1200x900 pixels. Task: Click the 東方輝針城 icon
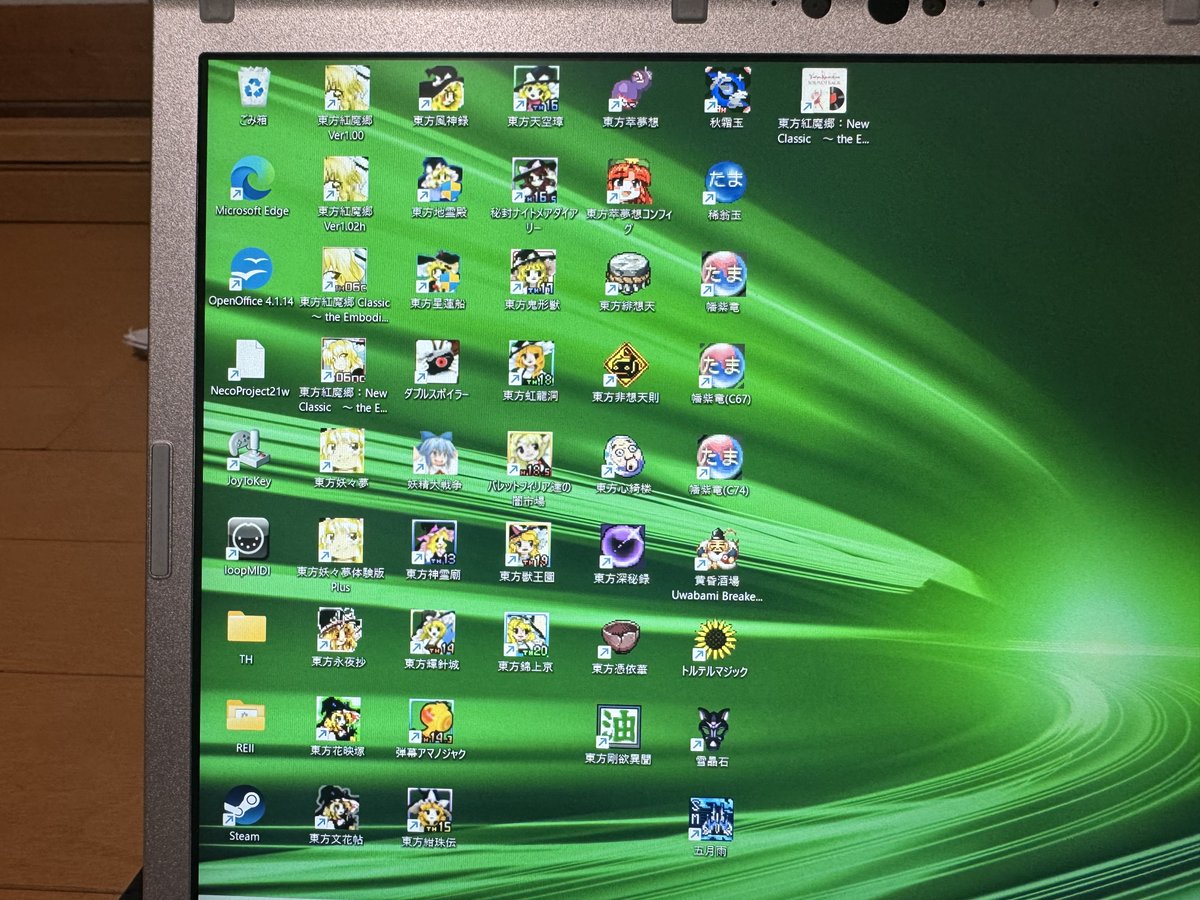(432, 632)
